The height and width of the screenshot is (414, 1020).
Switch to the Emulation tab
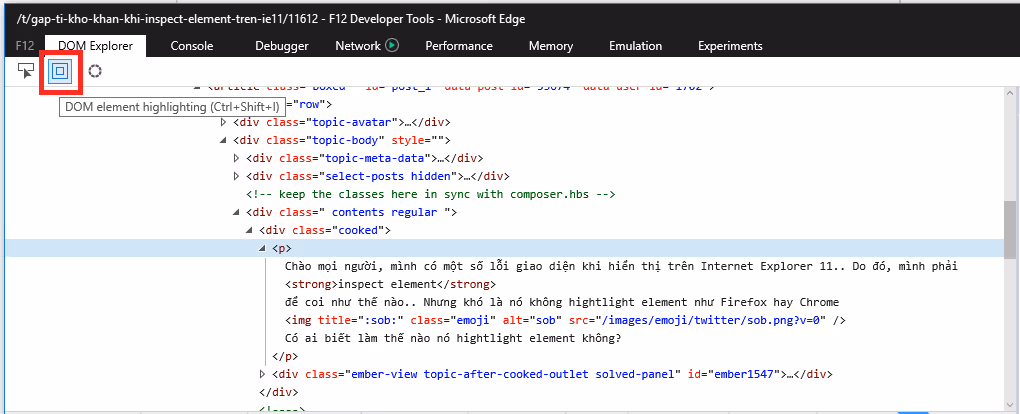pyautogui.click(x=636, y=46)
